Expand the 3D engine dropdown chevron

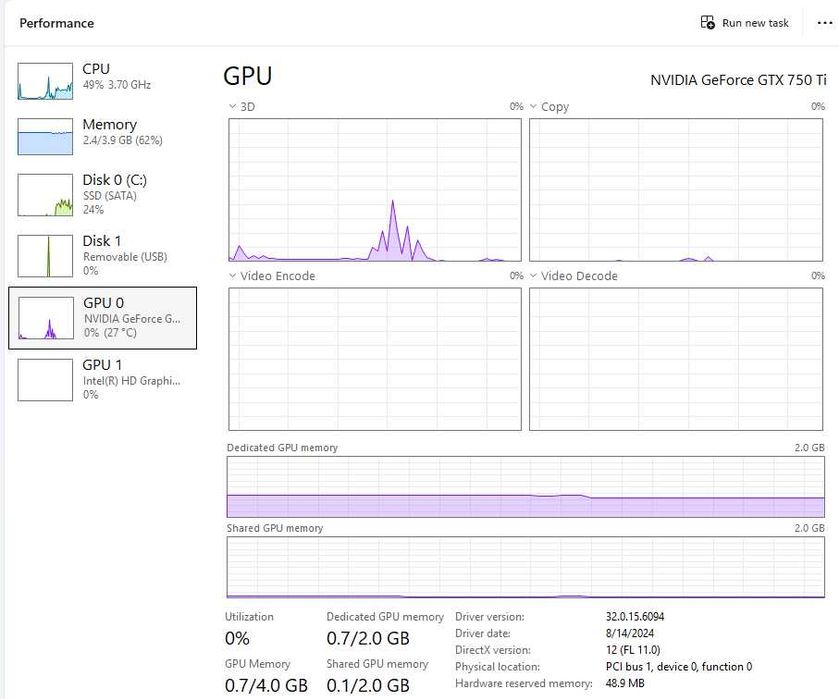(x=232, y=107)
